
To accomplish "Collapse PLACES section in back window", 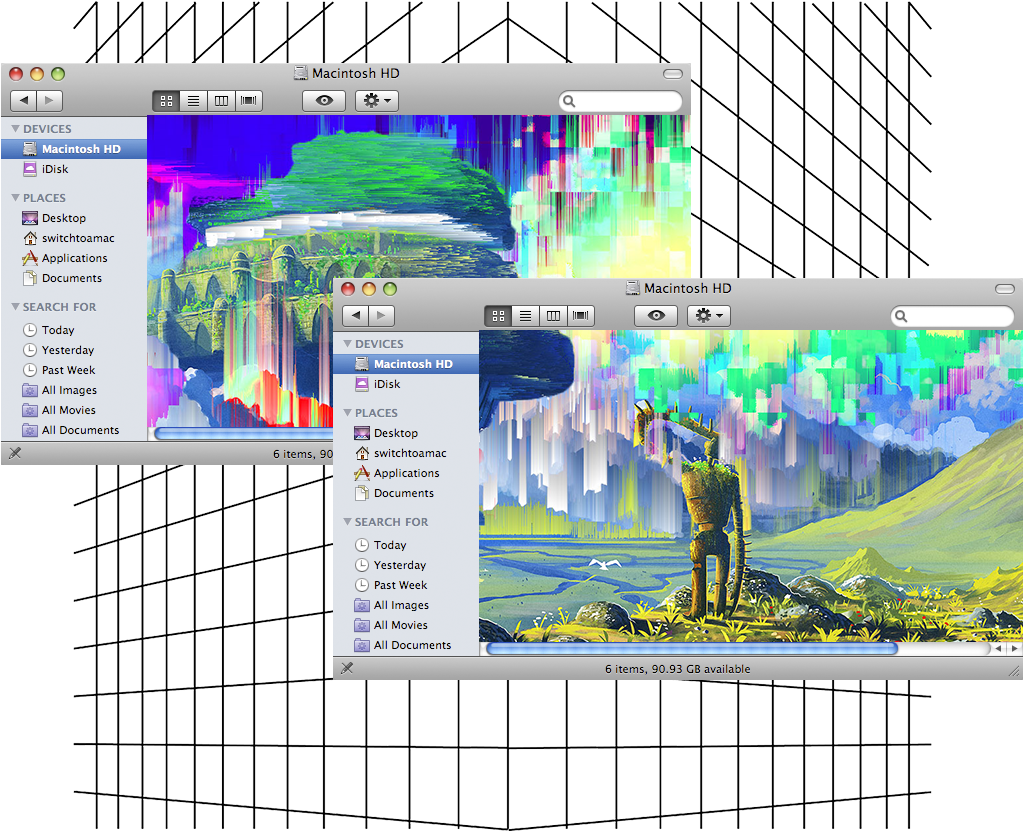I will point(15,197).
